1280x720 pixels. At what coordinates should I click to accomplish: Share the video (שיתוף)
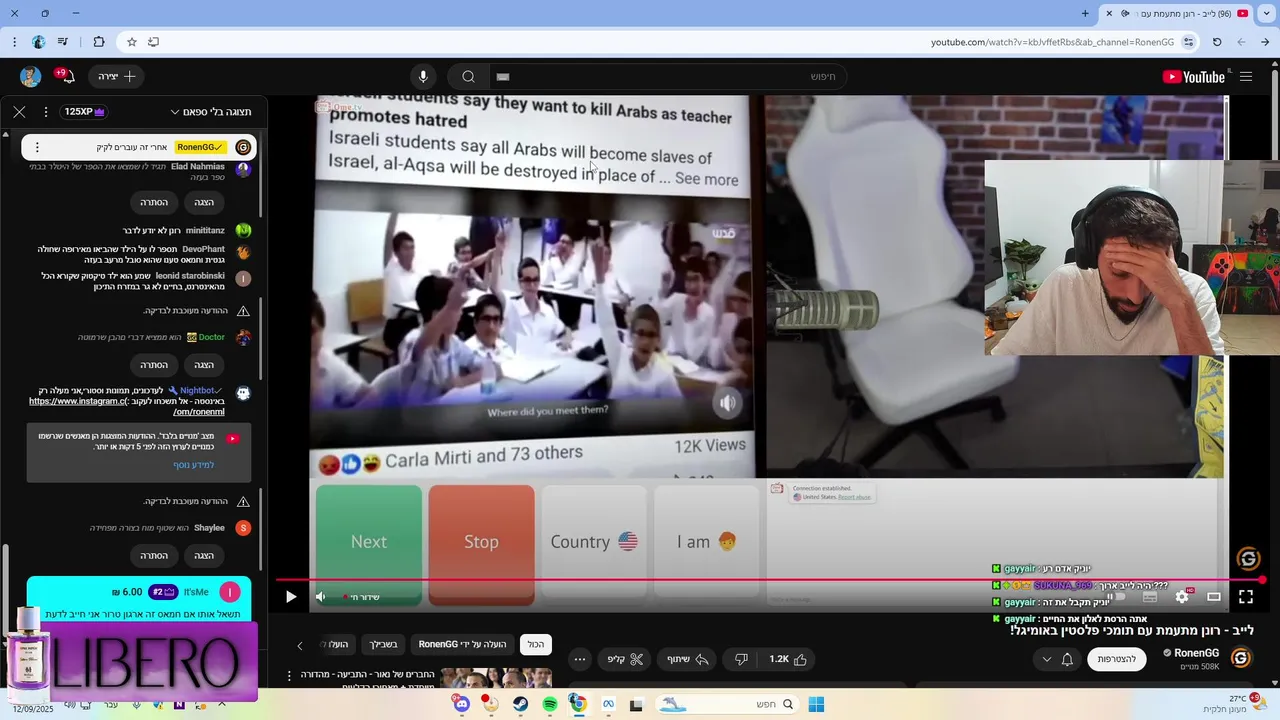pos(687,659)
